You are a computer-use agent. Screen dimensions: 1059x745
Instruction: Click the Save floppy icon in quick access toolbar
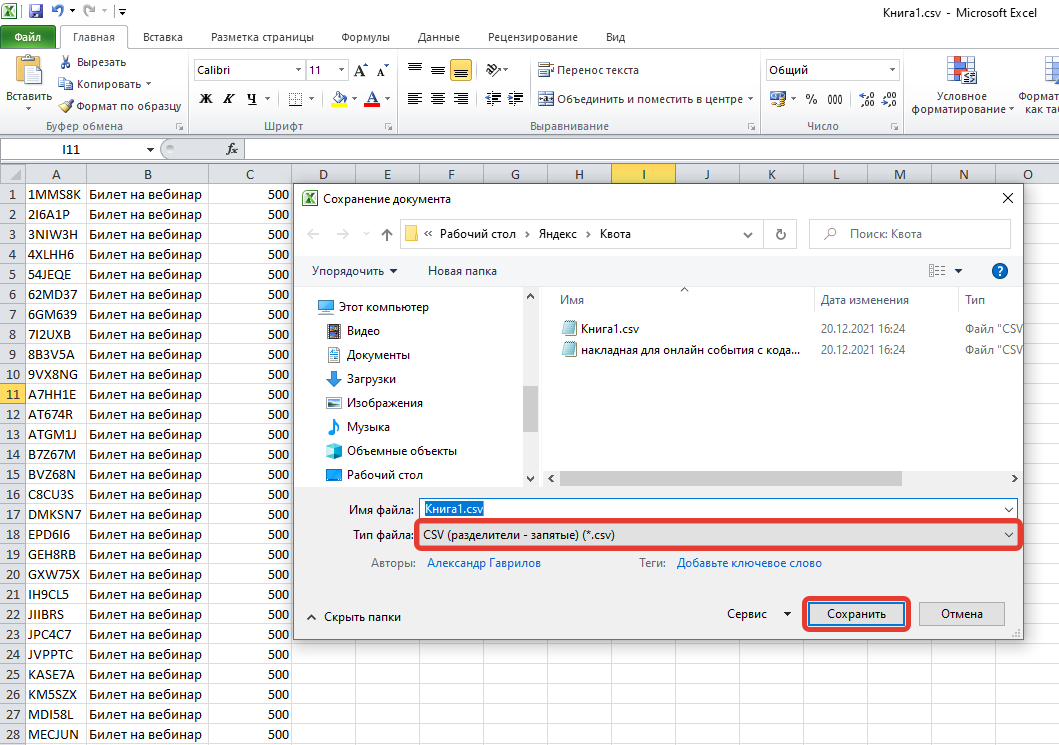36,12
